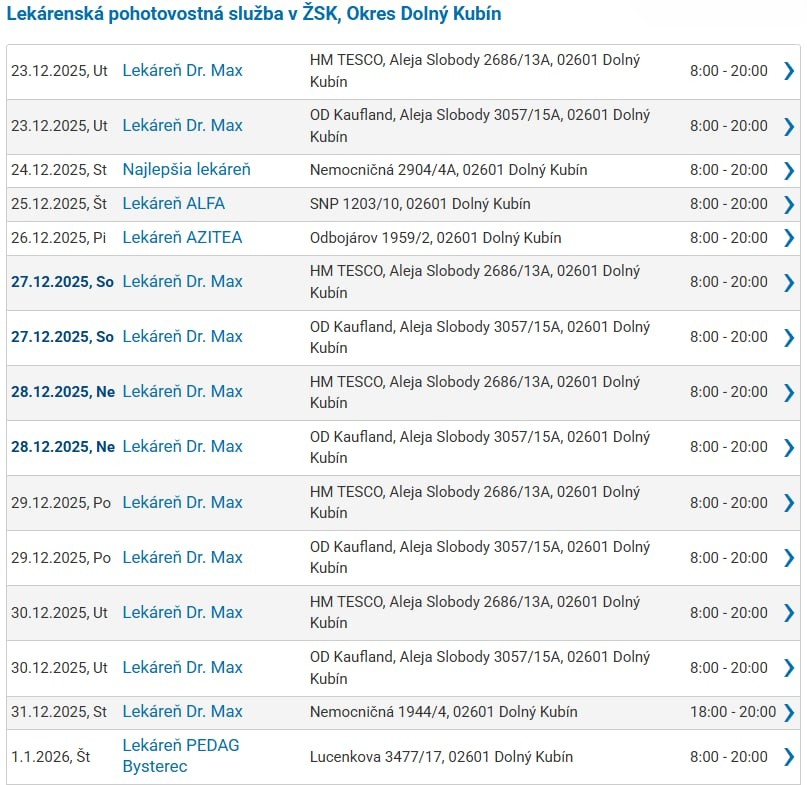Click the chevron arrow in the Lekáreň ALFA row
807x785 pixels.
[x=788, y=204]
